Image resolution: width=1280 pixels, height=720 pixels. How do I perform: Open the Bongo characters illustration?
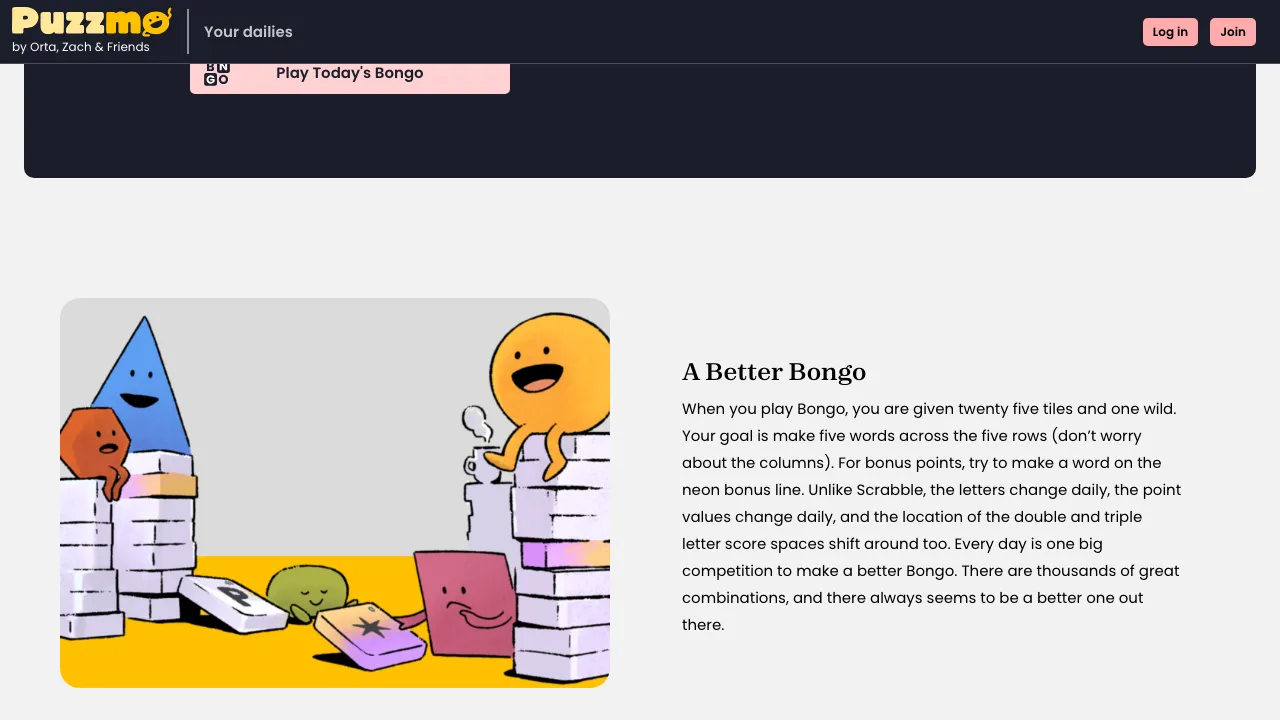tap(335, 493)
